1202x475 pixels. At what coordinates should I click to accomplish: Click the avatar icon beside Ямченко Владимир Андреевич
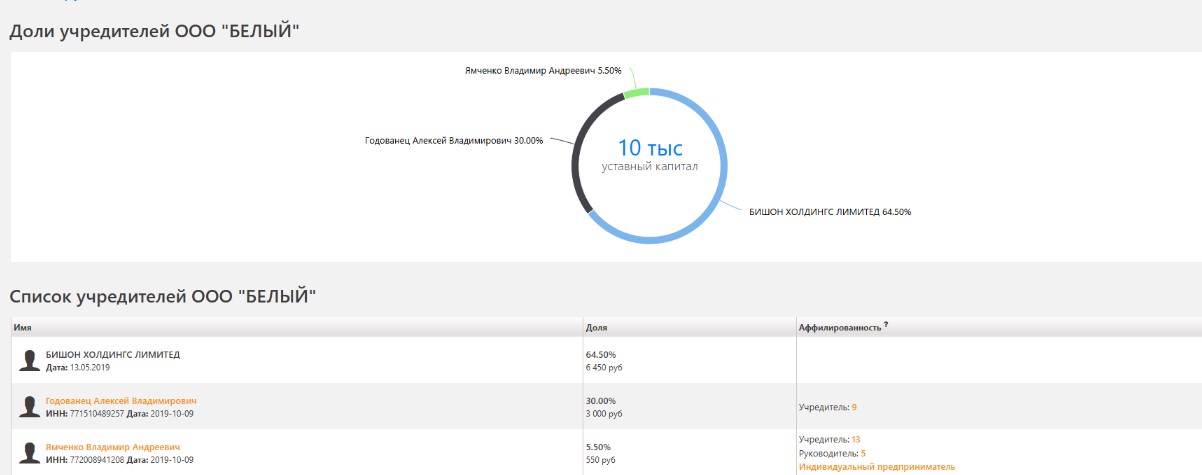click(x=30, y=452)
